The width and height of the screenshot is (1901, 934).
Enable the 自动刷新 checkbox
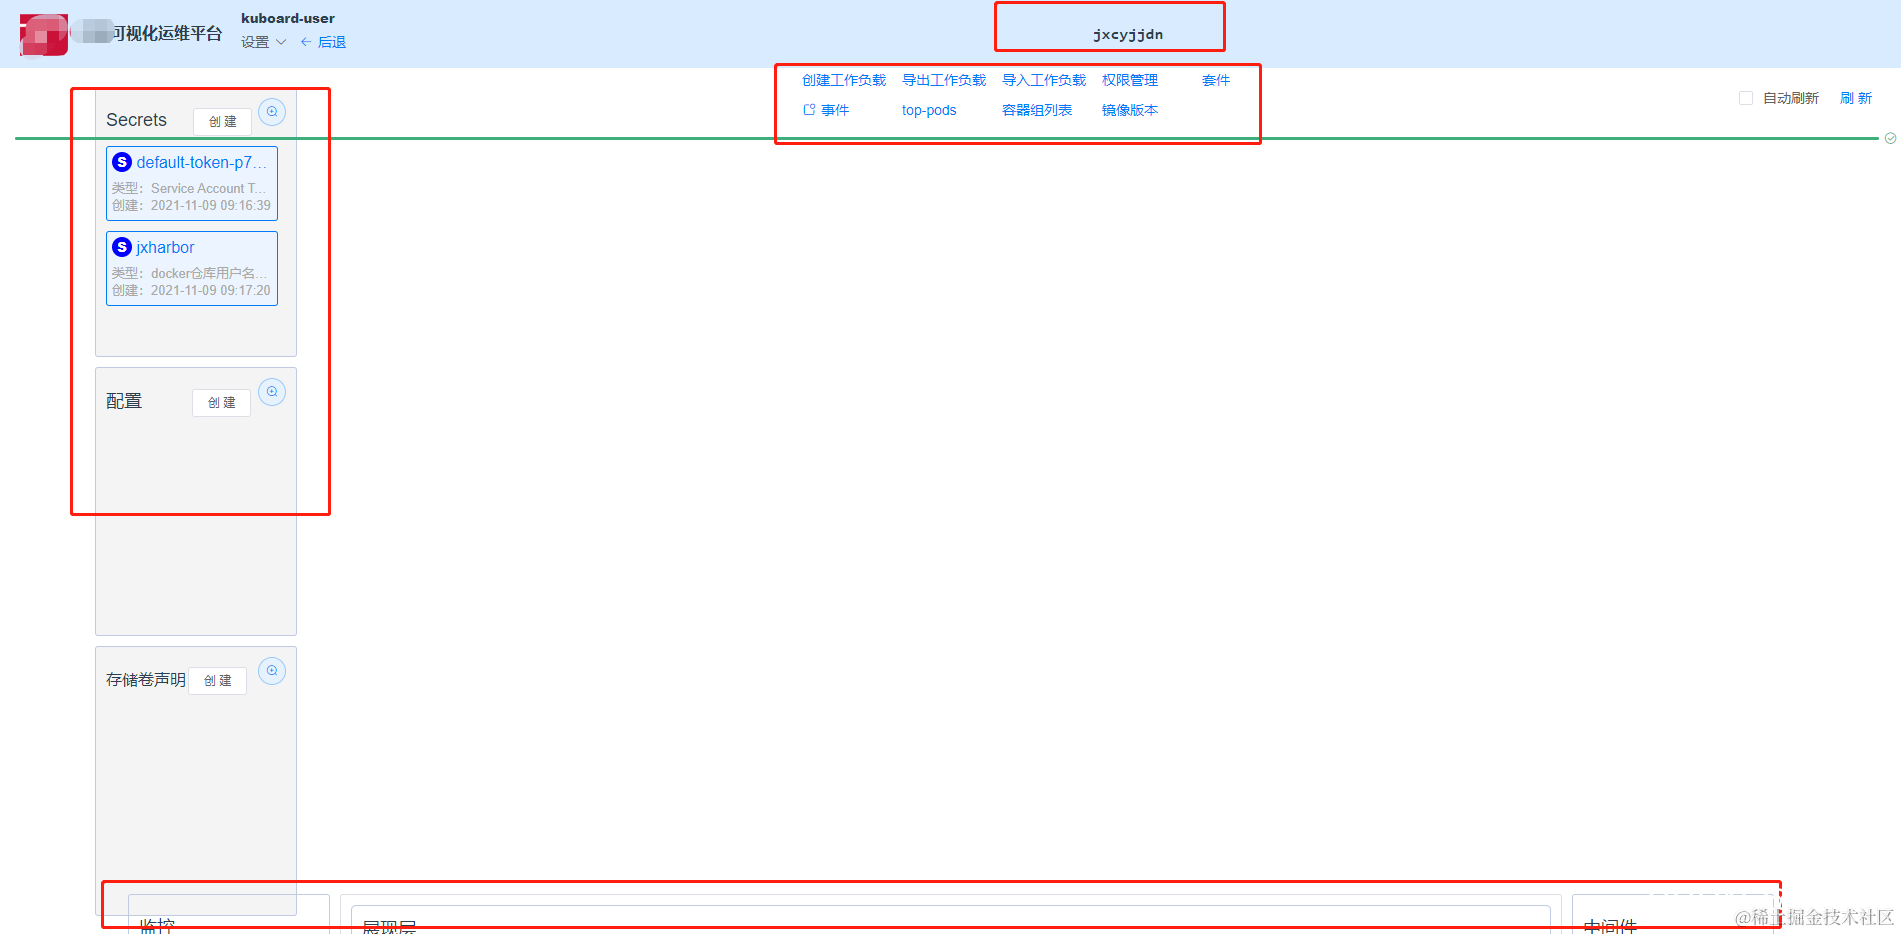point(1746,98)
